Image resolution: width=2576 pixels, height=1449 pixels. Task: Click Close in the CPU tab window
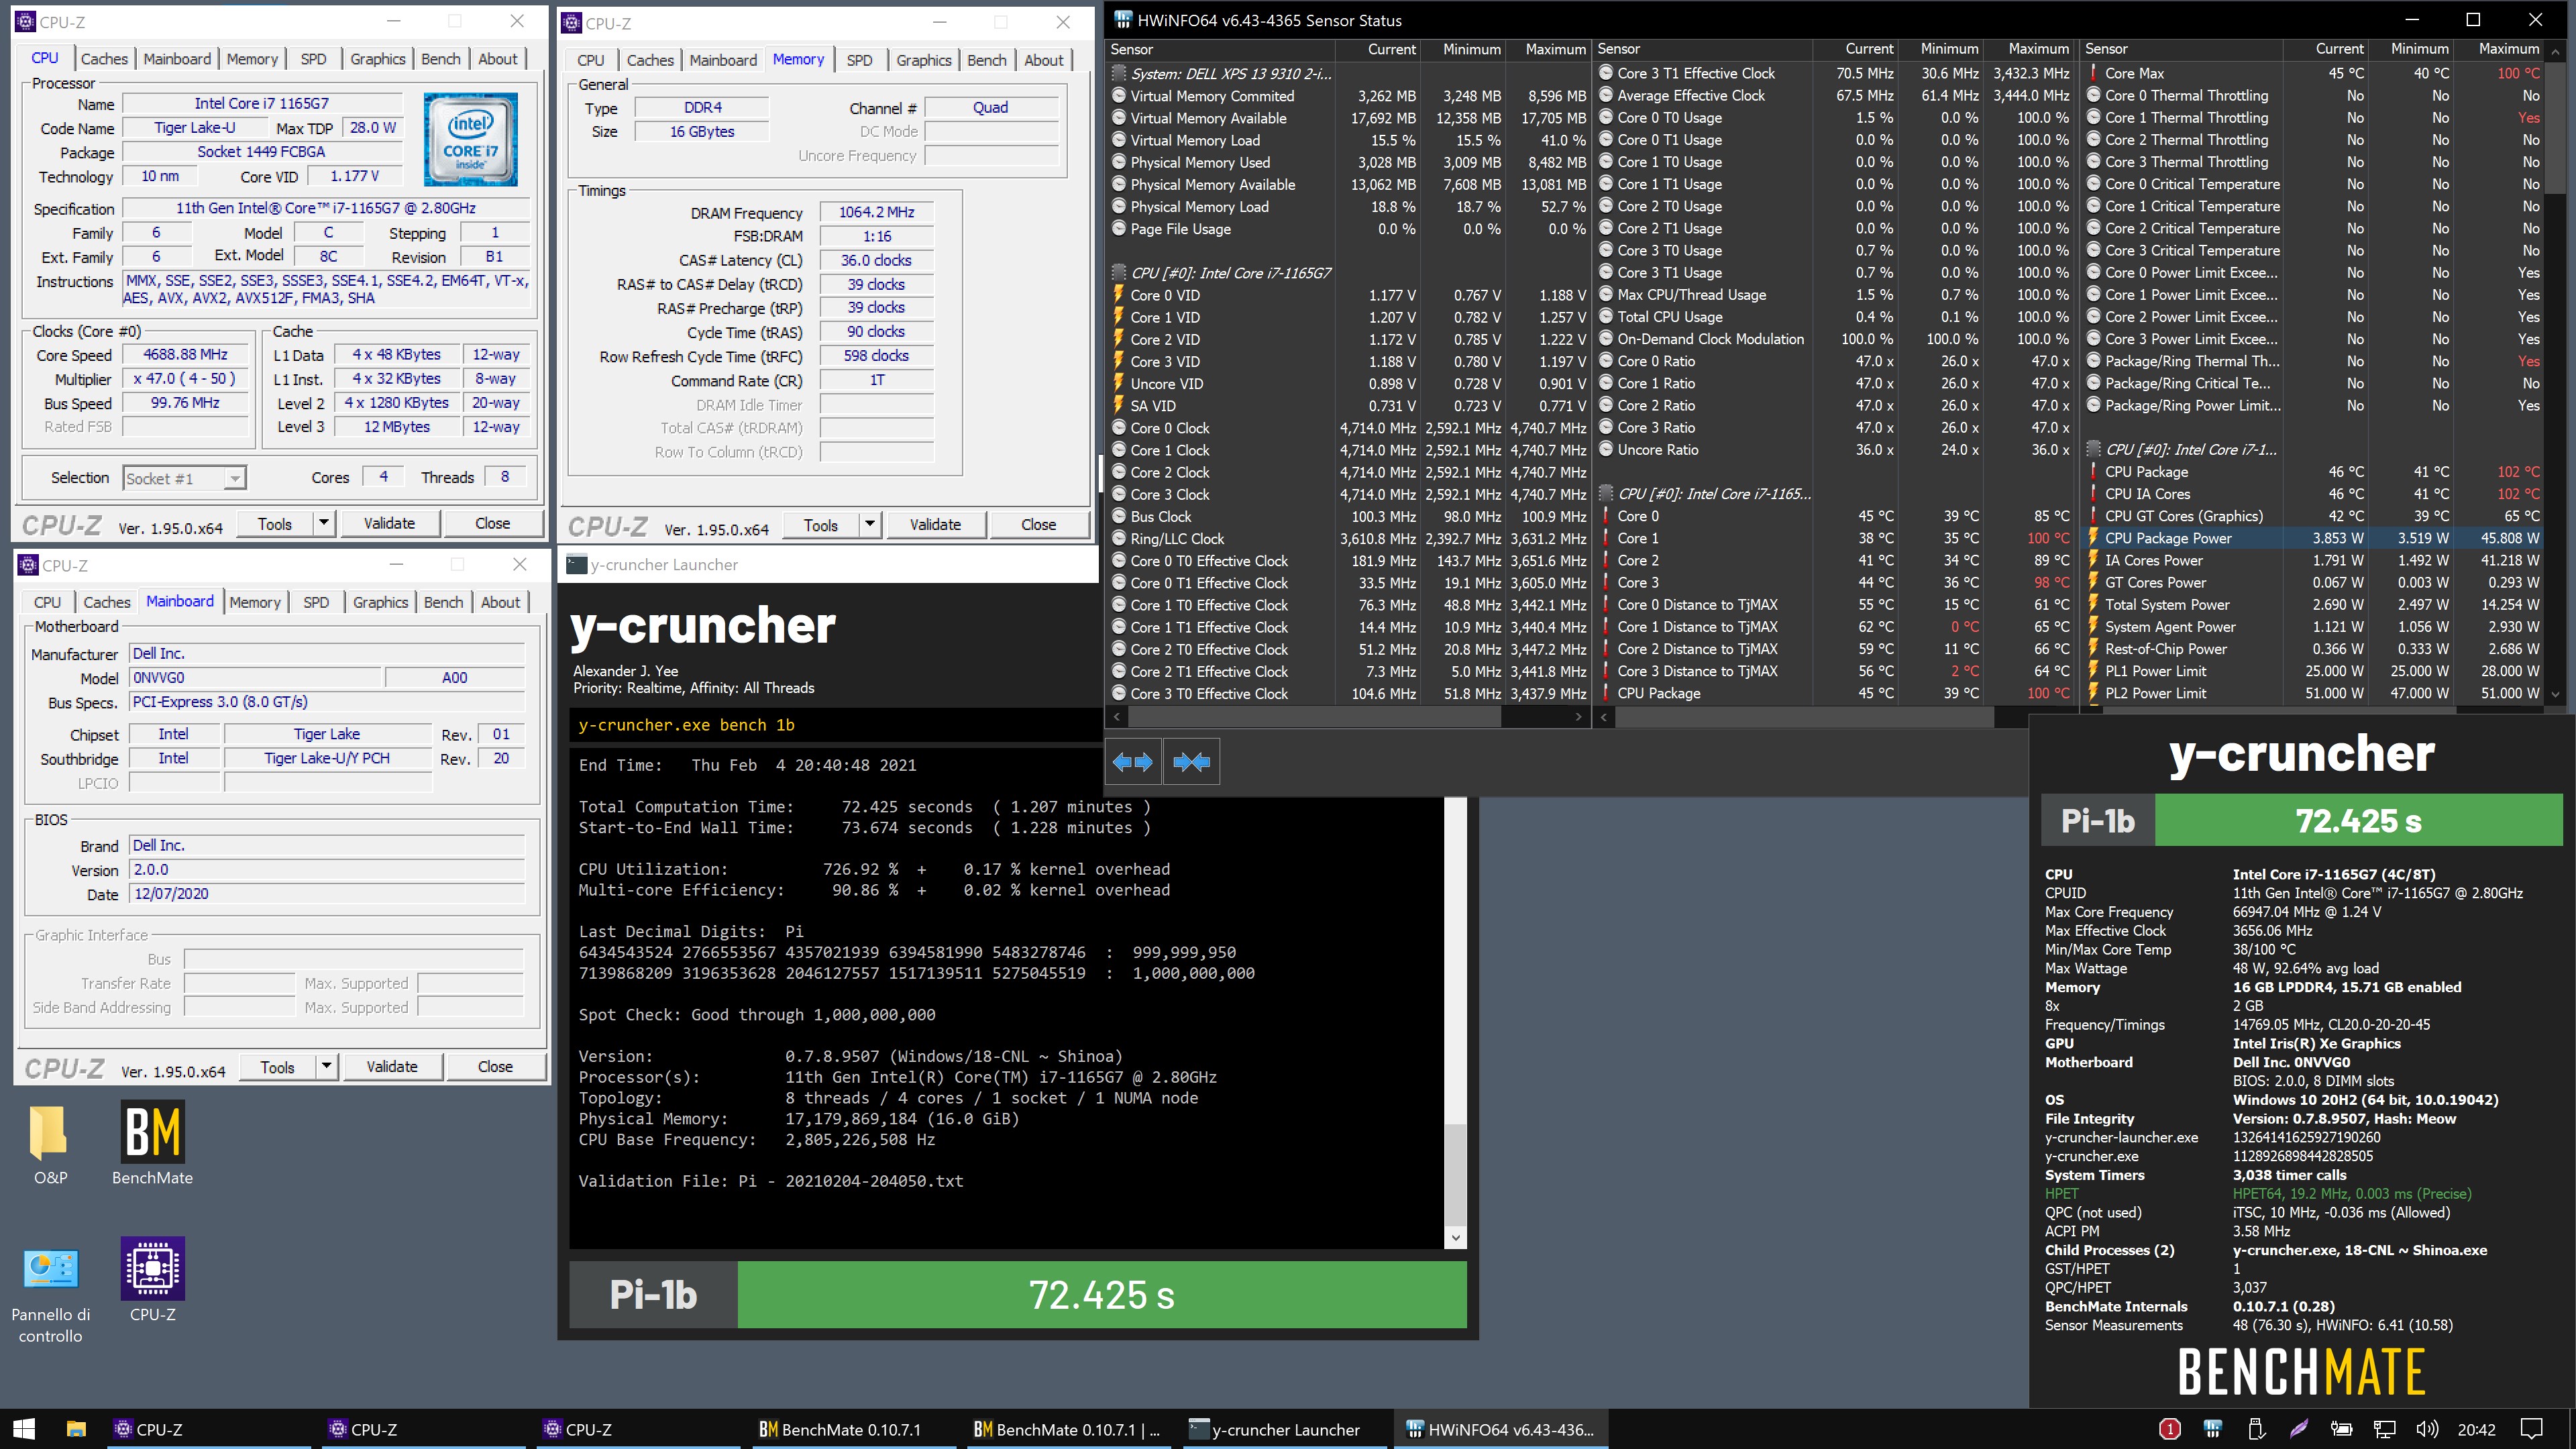(x=492, y=523)
